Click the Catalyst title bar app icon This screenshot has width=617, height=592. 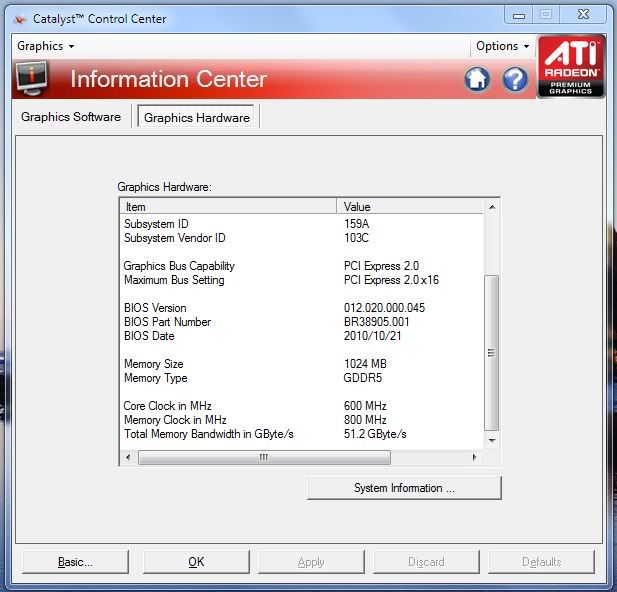coord(20,18)
